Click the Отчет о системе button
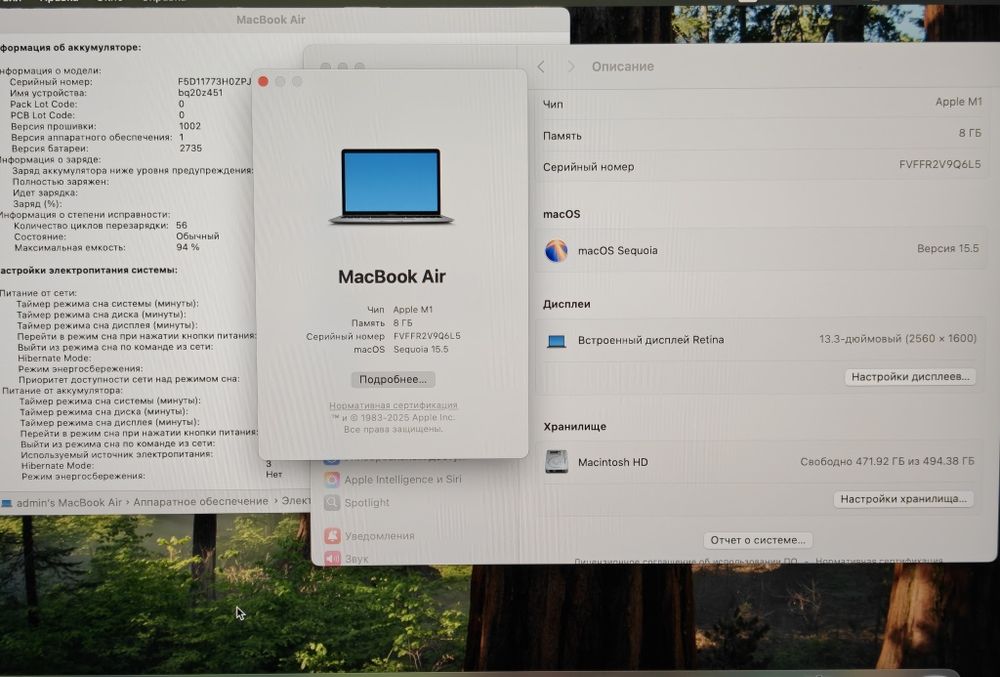 pos(758,540)
